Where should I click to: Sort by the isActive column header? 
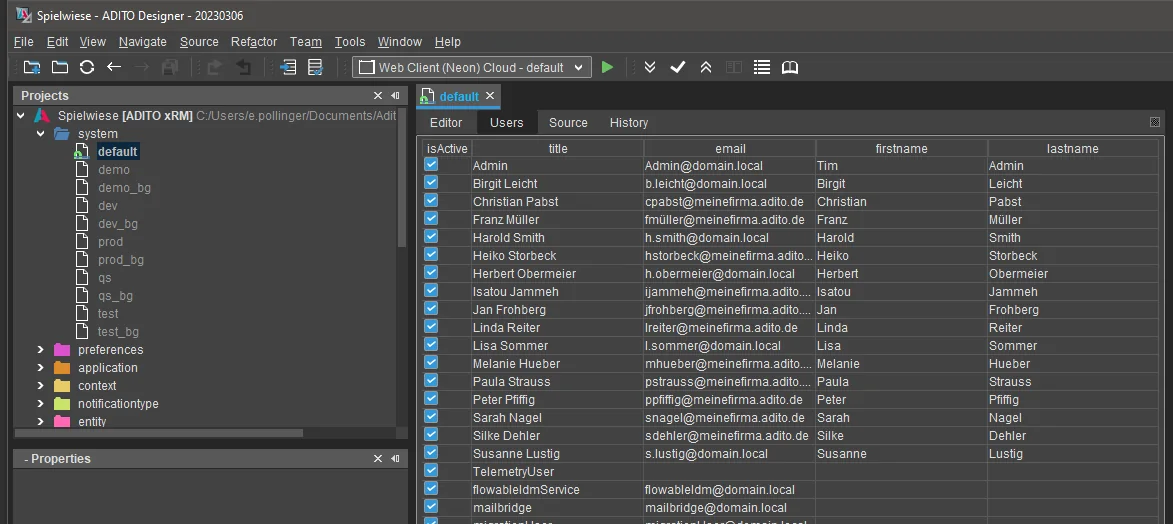tap(447, 148)
